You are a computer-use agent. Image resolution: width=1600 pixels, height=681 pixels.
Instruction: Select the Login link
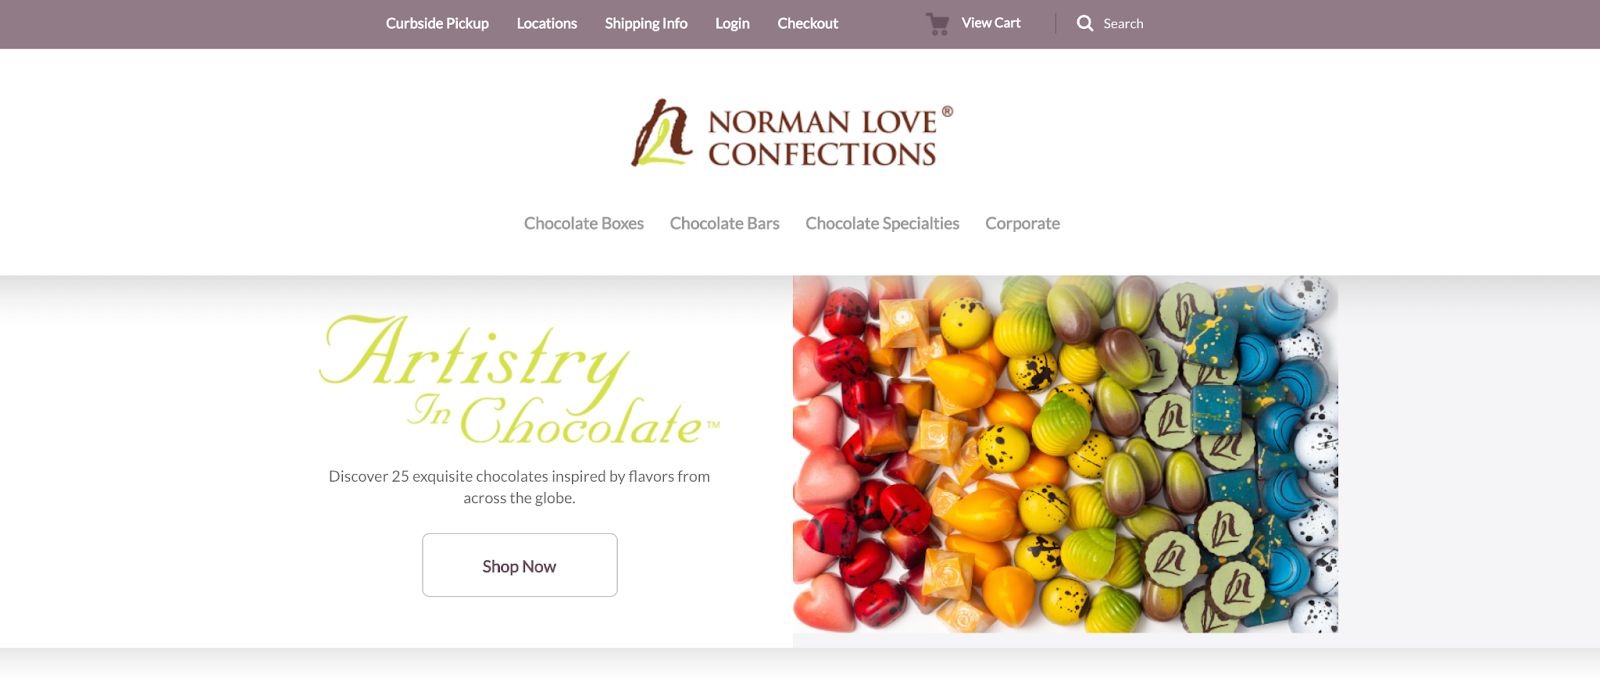pyautogui.click(x=732, y=23)
